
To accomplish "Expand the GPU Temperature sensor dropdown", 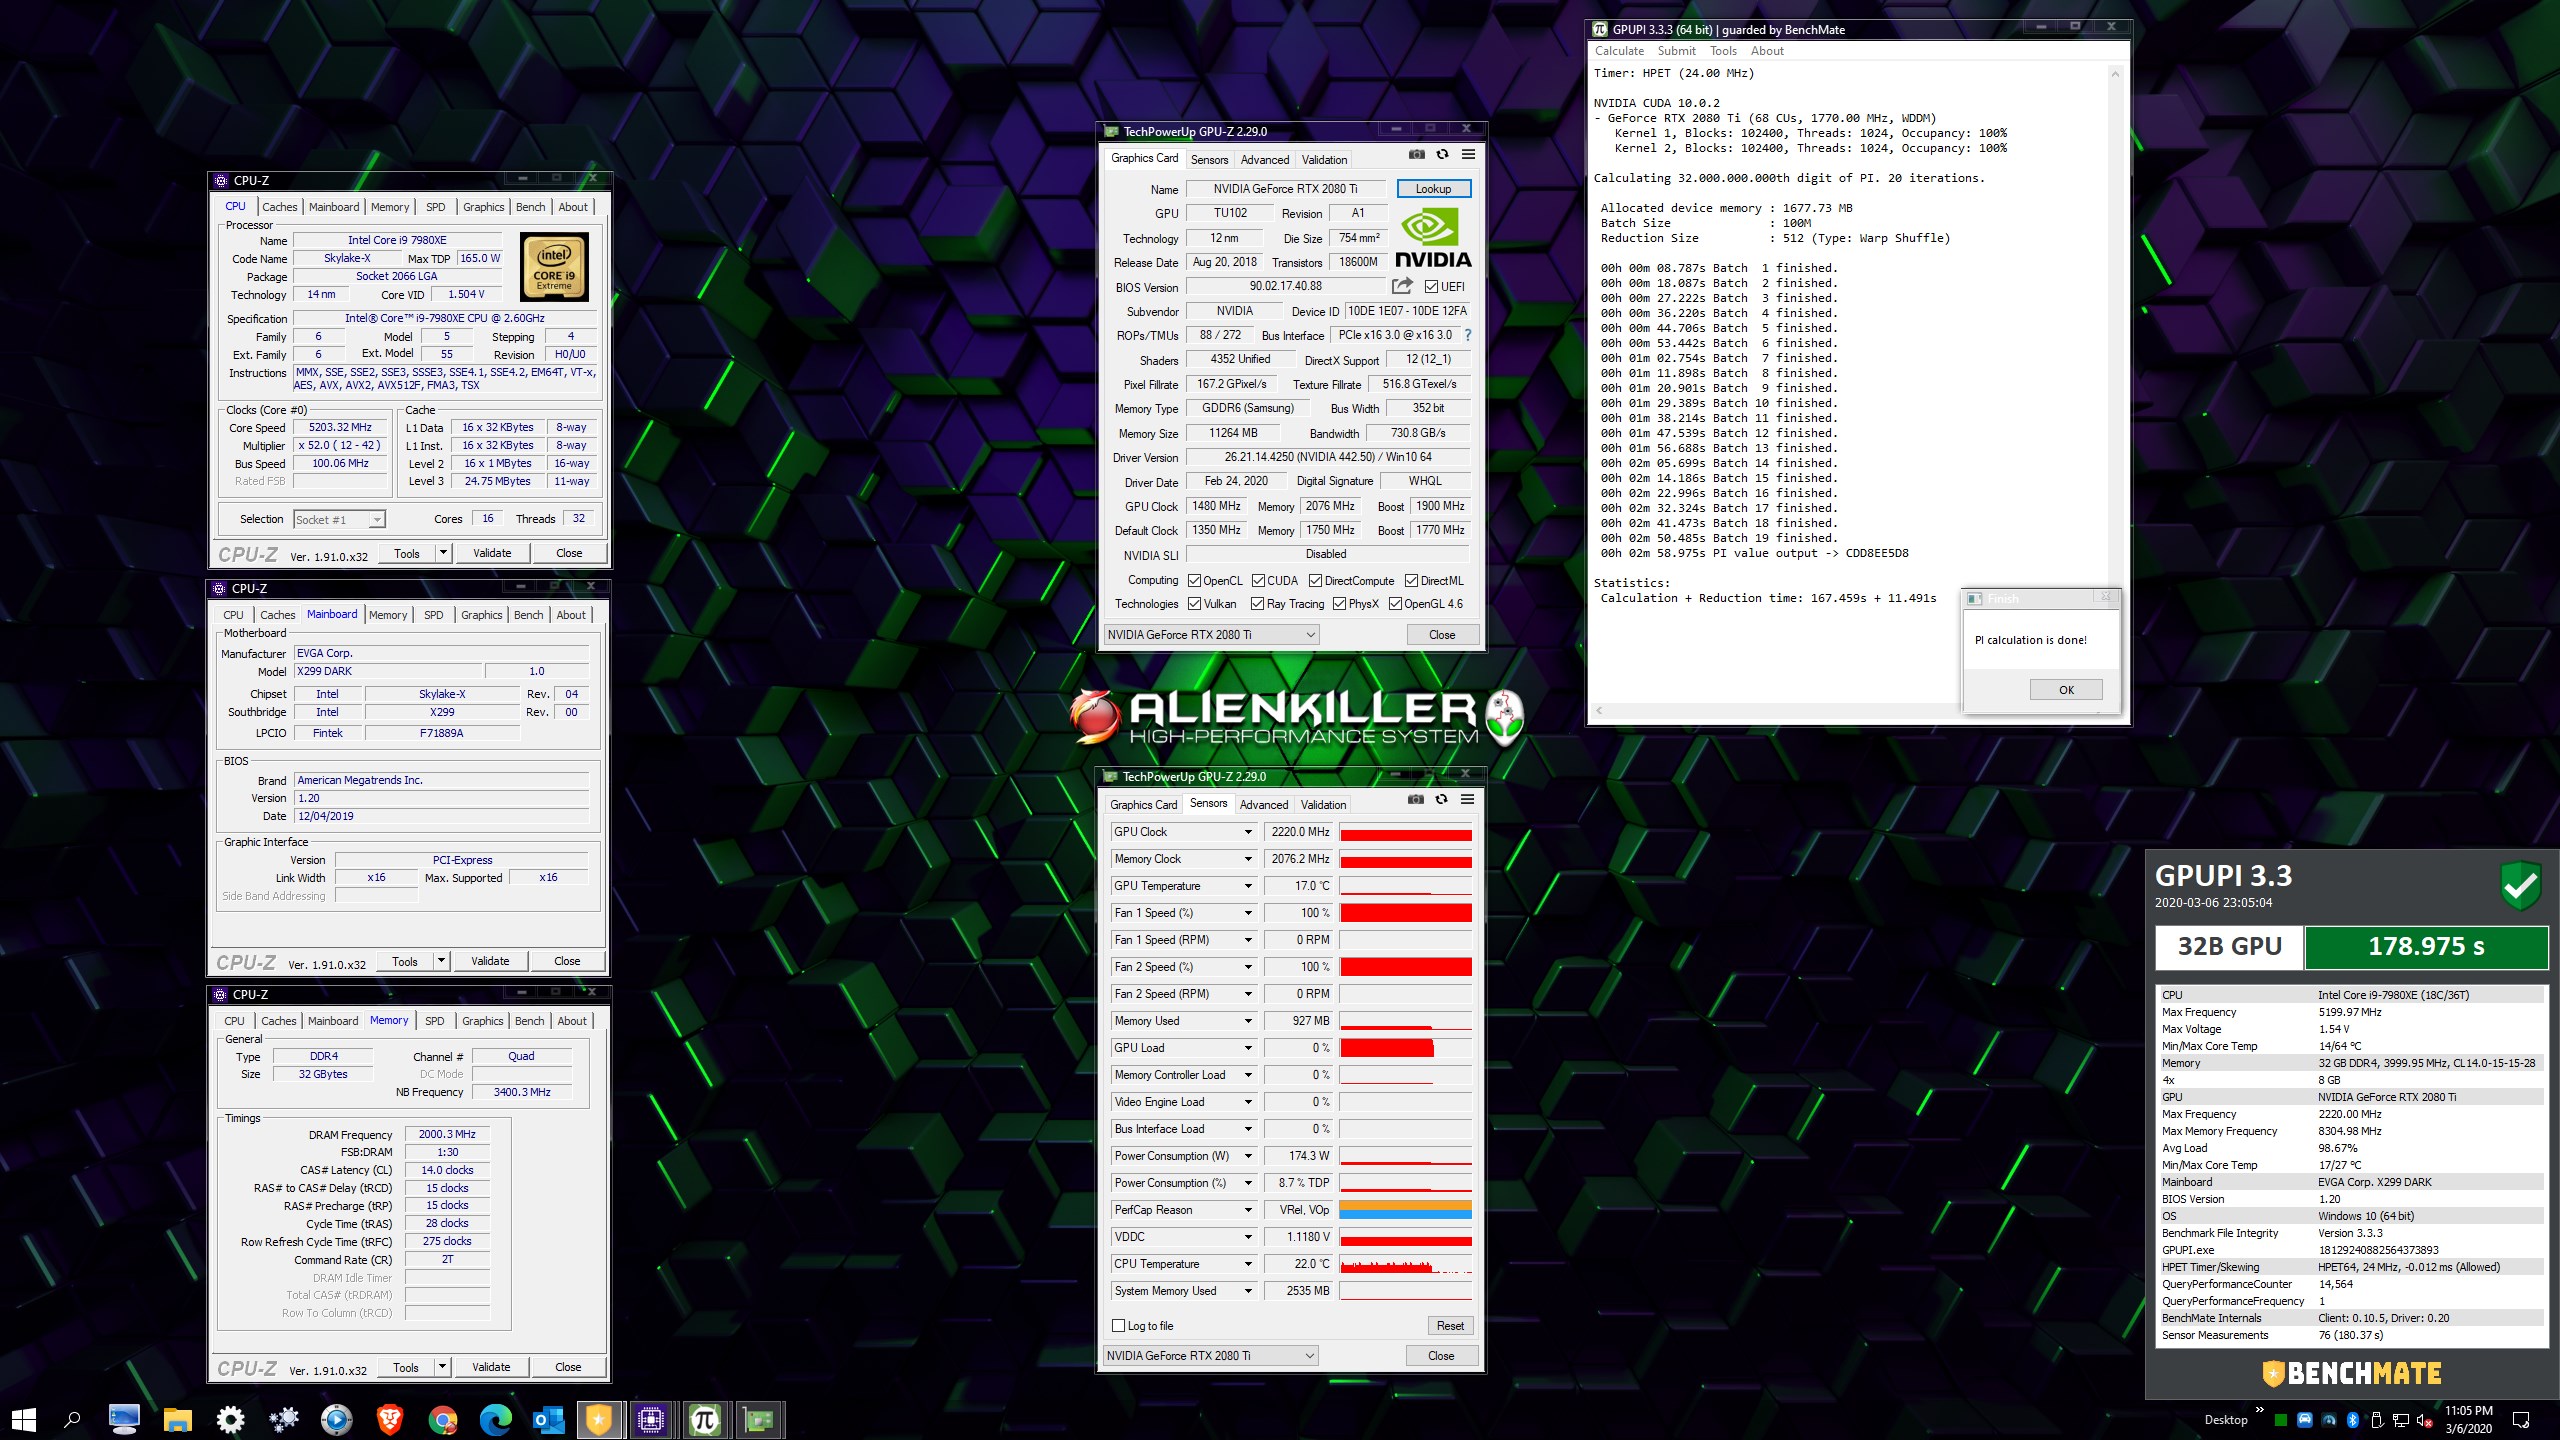I will [x=1248, y=886].
